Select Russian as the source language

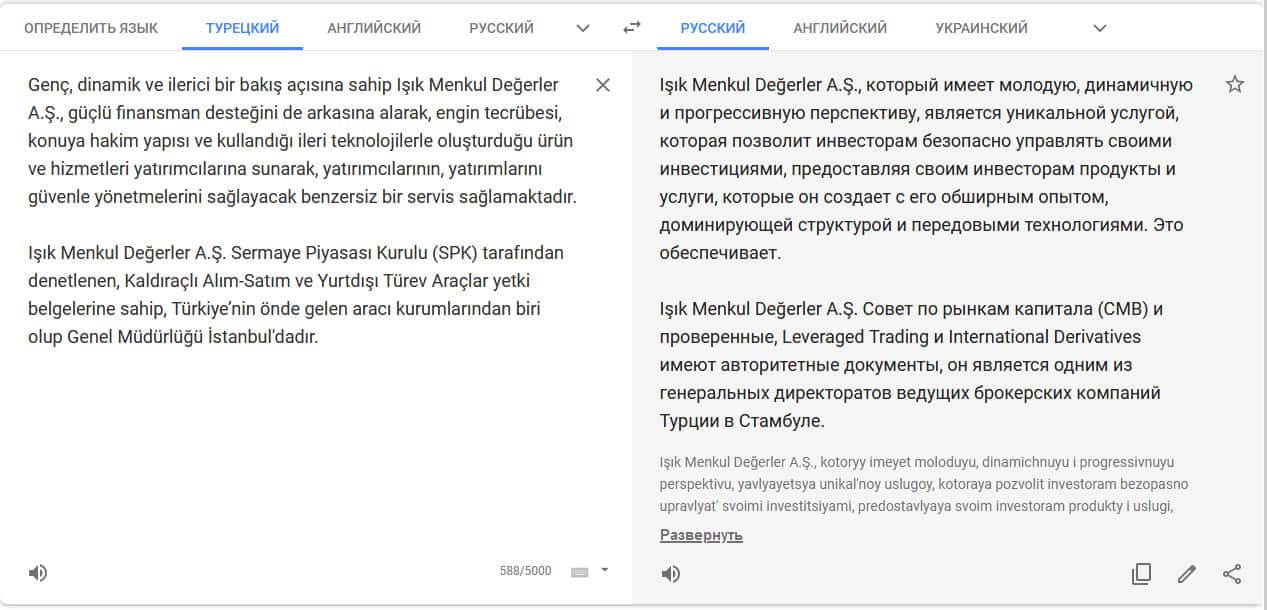[x=501, y=28]
